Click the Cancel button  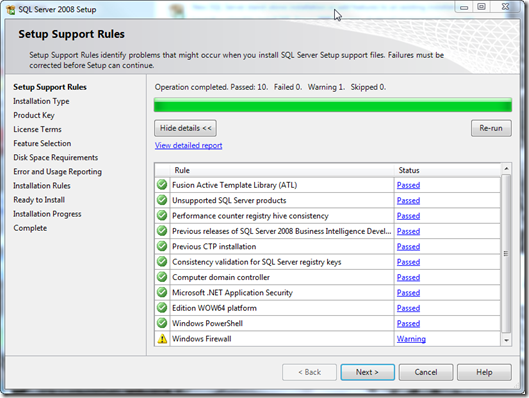(426, 372)
